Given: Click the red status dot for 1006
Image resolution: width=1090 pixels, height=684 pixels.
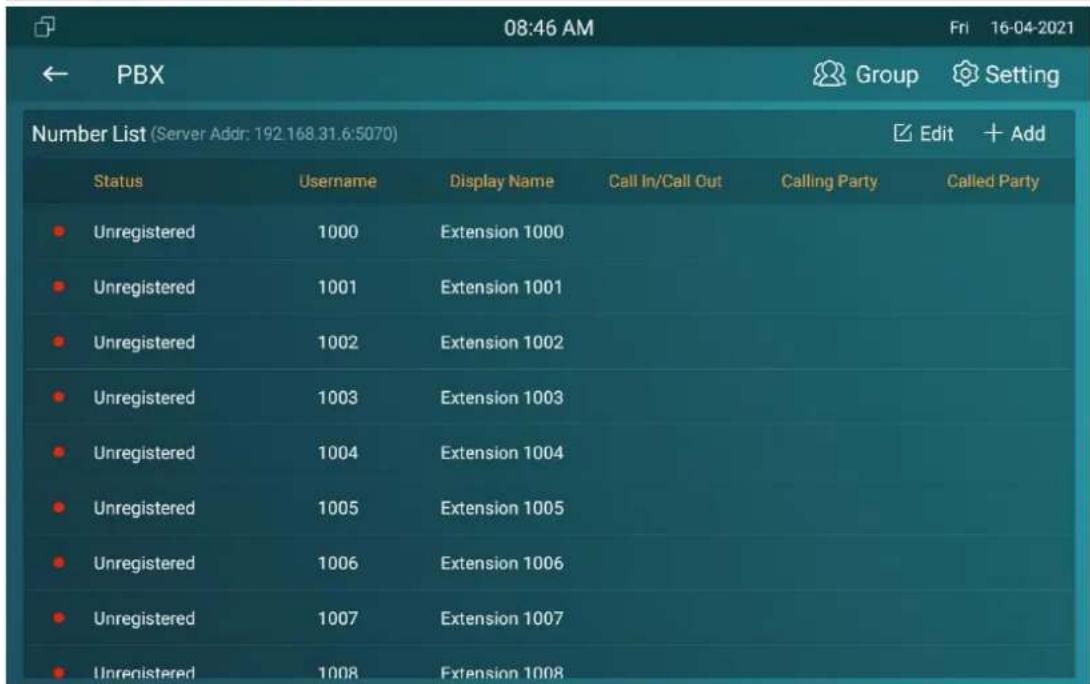Looking at the screenshot, I should [59, 562].
